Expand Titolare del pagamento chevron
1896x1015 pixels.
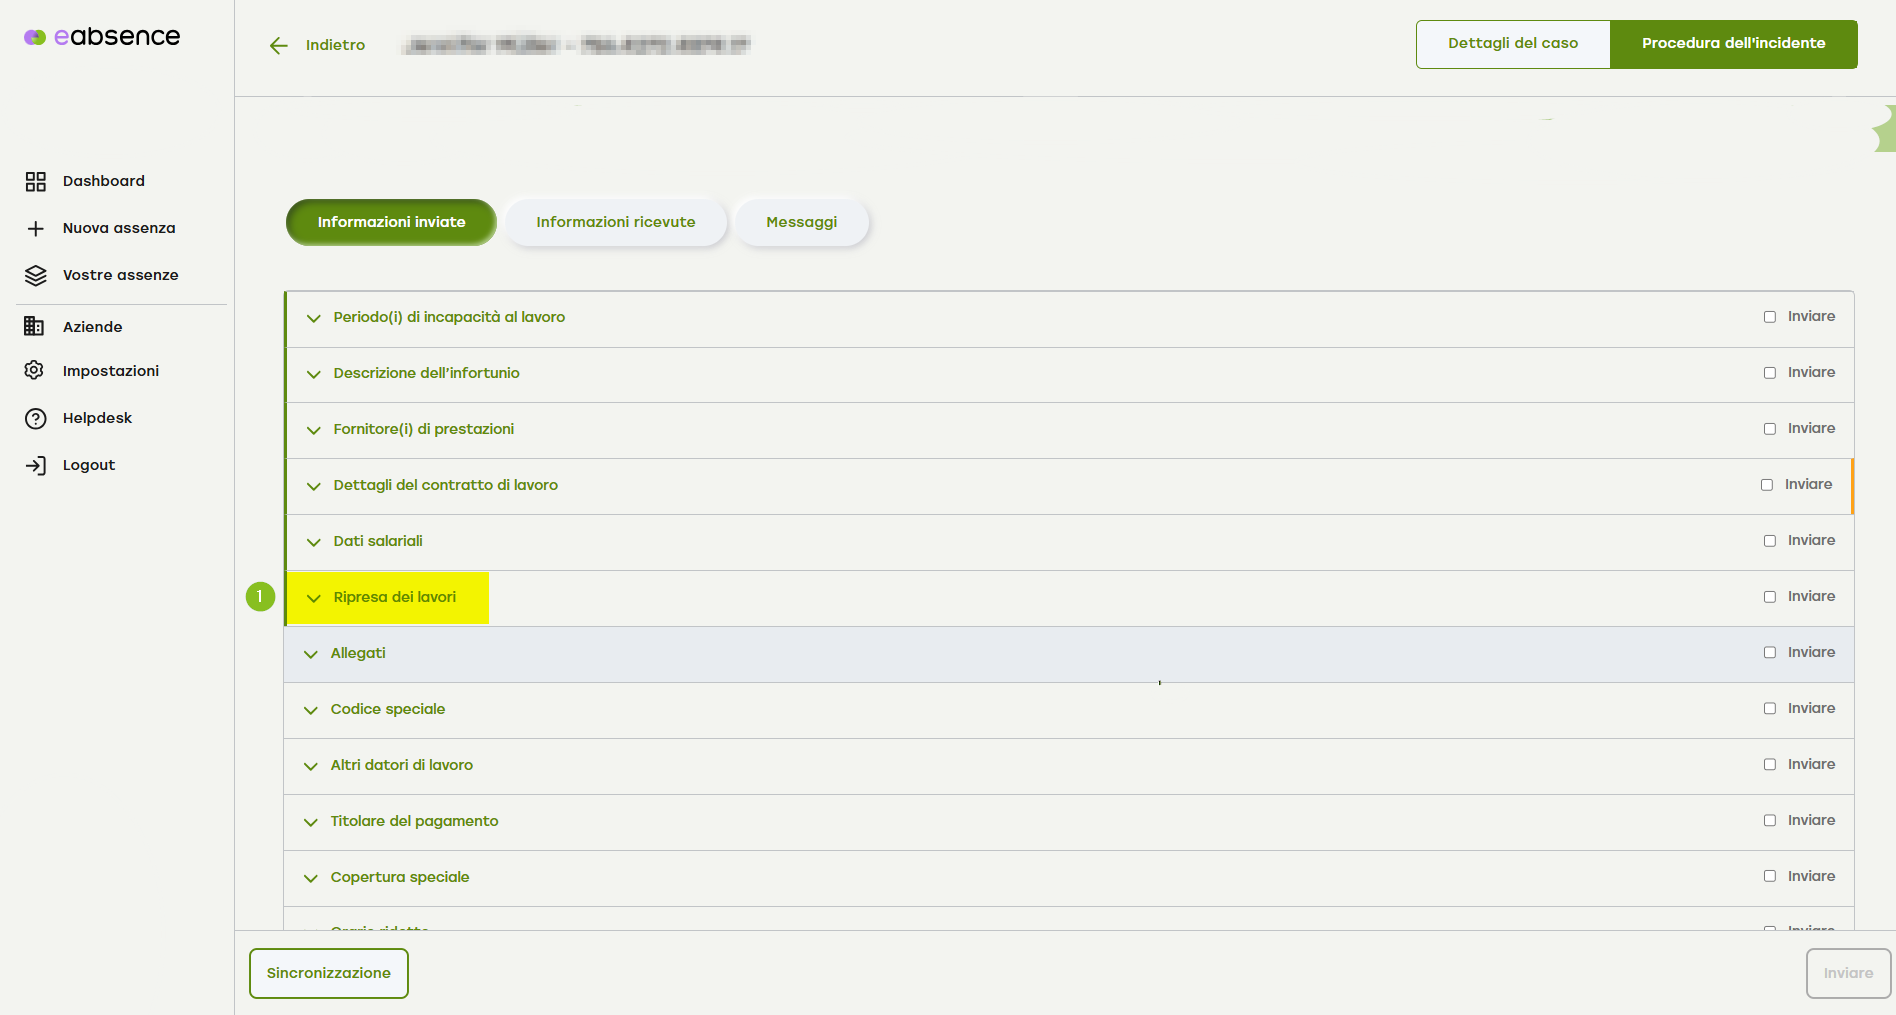click(311, 822)
